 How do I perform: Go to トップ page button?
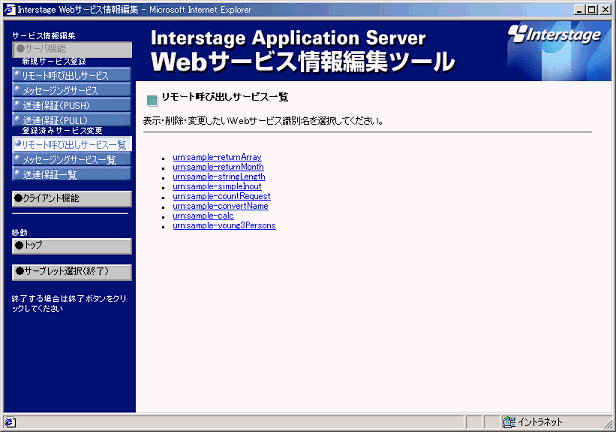(72, 246)
